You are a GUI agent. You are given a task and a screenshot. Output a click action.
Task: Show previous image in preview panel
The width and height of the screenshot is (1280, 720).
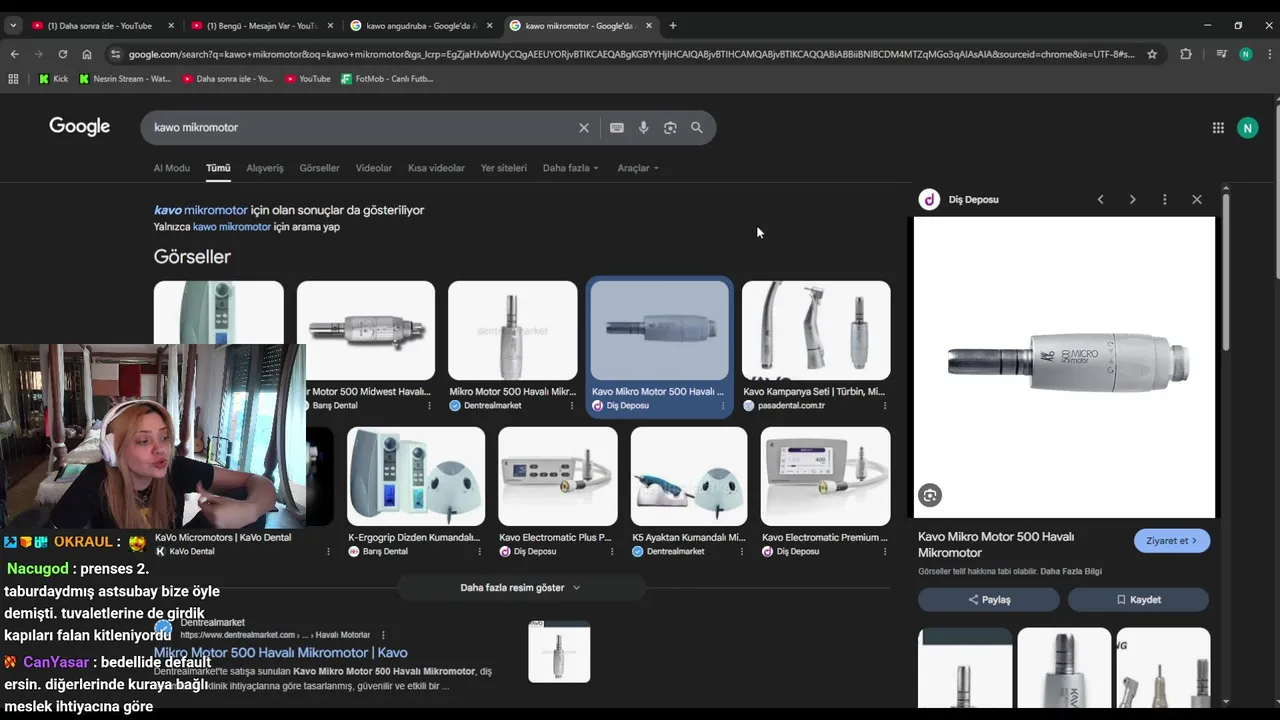tap(1100, 199)
